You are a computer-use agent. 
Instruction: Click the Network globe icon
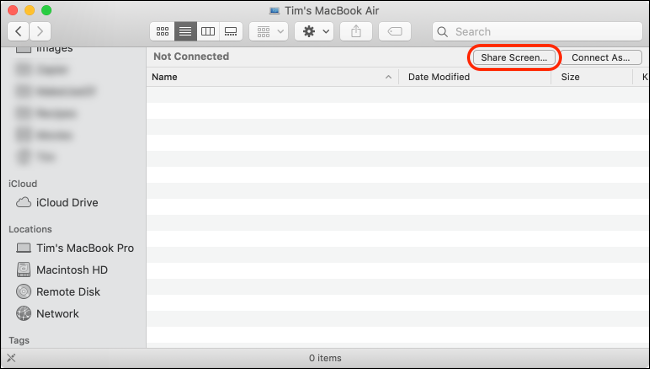(x=23, y=313)
